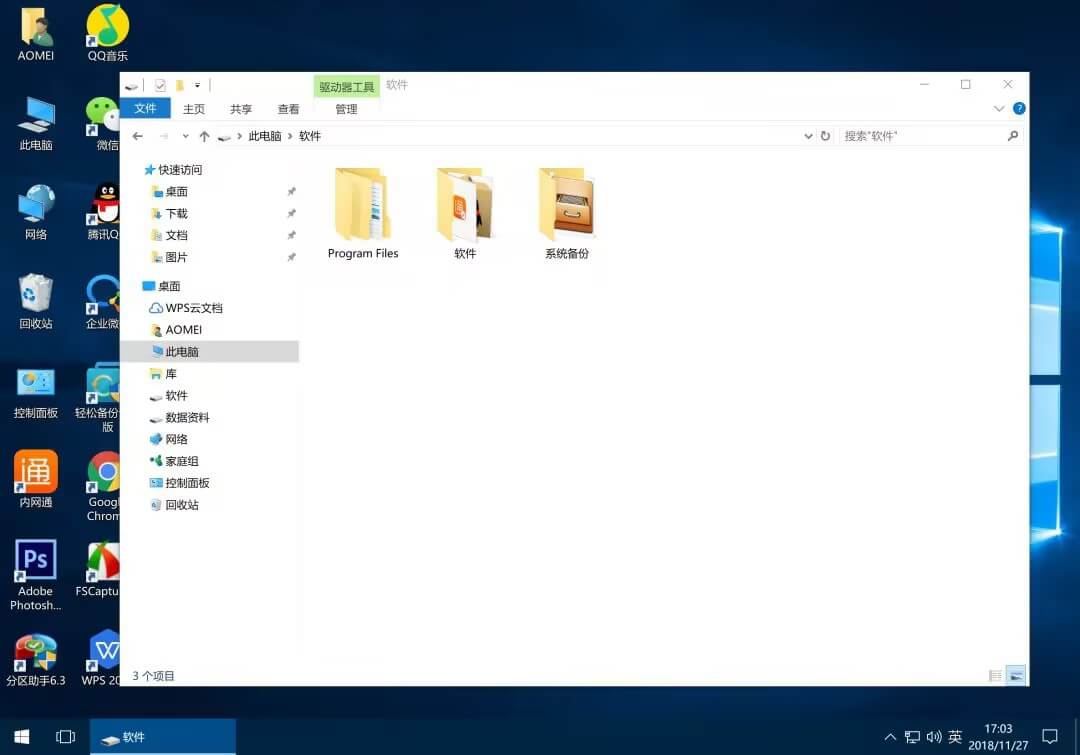Open the quick access toolbar customize dropdown
The height and width of the screenshot is (755, 1080).
(x=196, y=85)
